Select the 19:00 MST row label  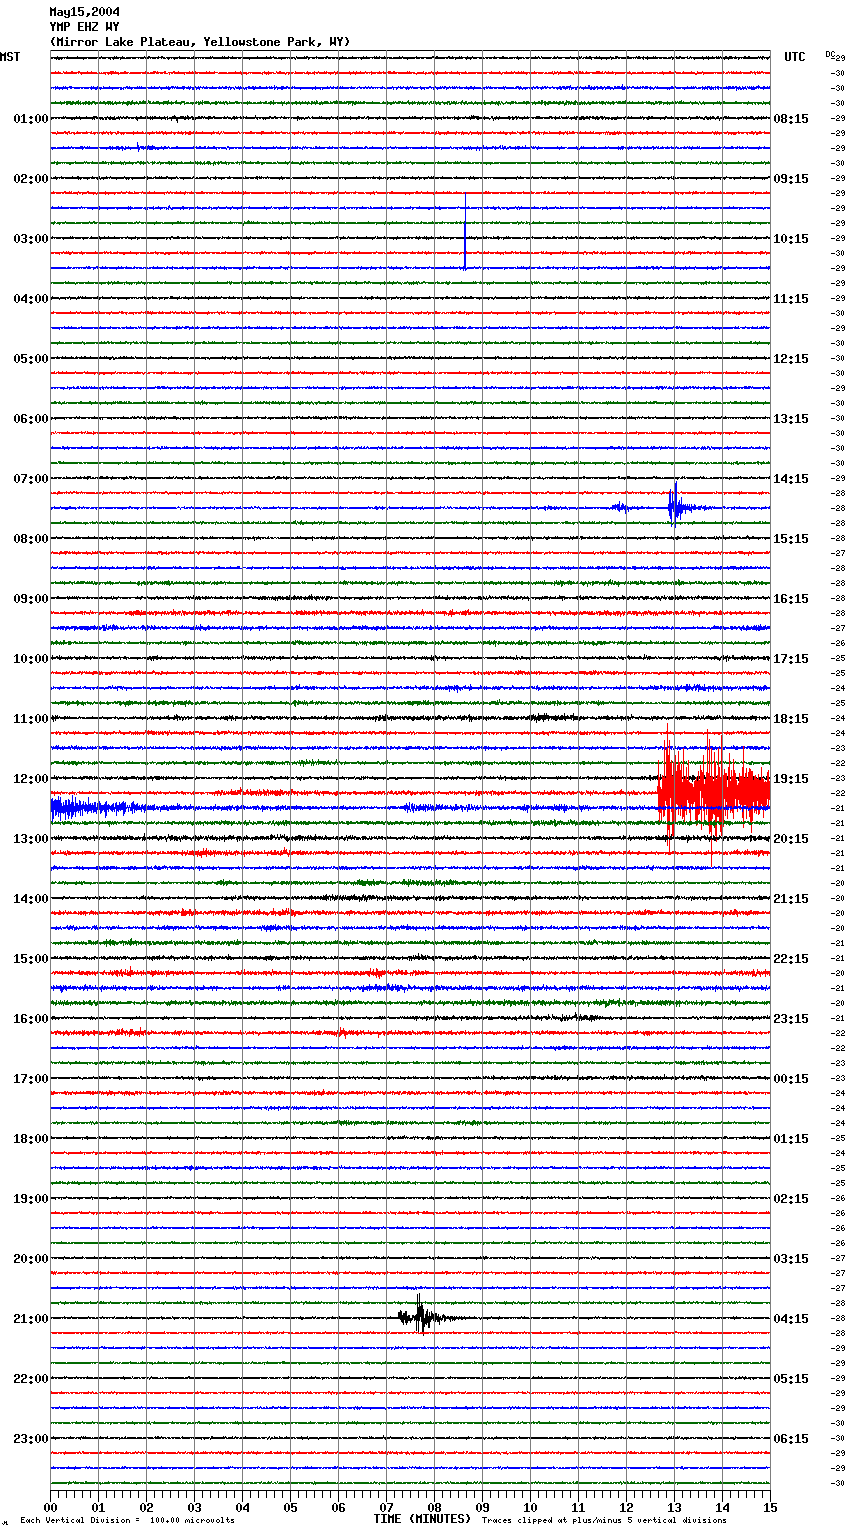31,1199
